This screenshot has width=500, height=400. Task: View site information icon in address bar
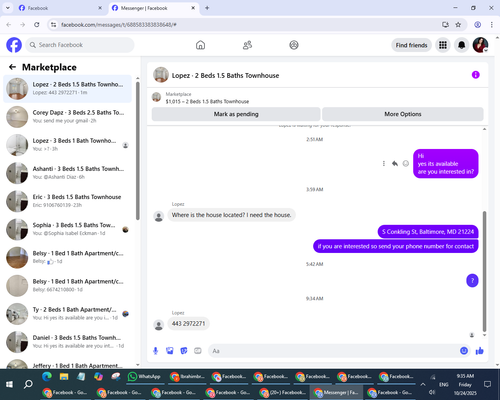[53, 25]
